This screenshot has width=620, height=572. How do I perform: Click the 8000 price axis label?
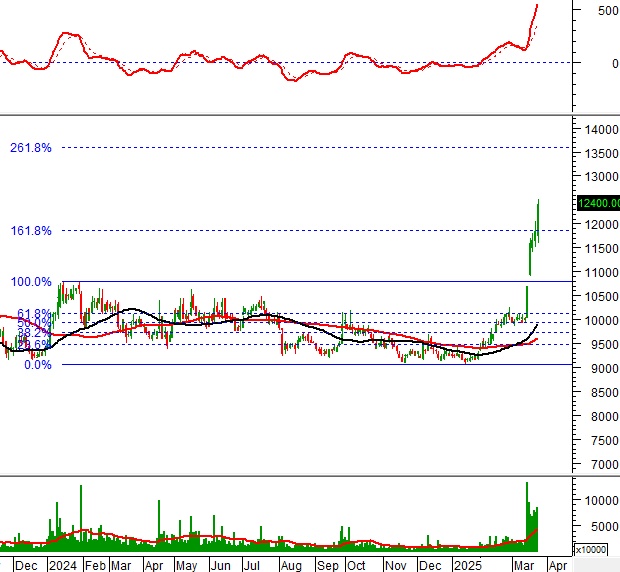point(605,416)
